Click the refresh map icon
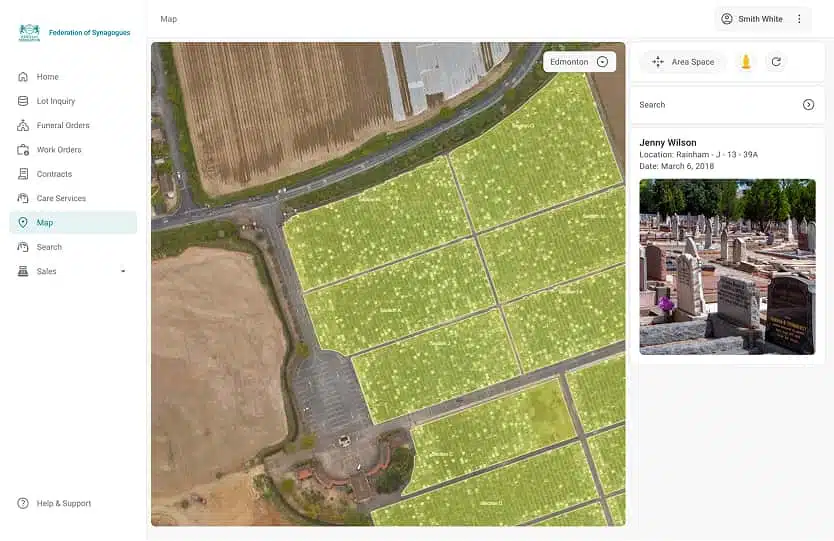This screenshot has height=541, width=834. pyautogui.click(x=776, y=62)
